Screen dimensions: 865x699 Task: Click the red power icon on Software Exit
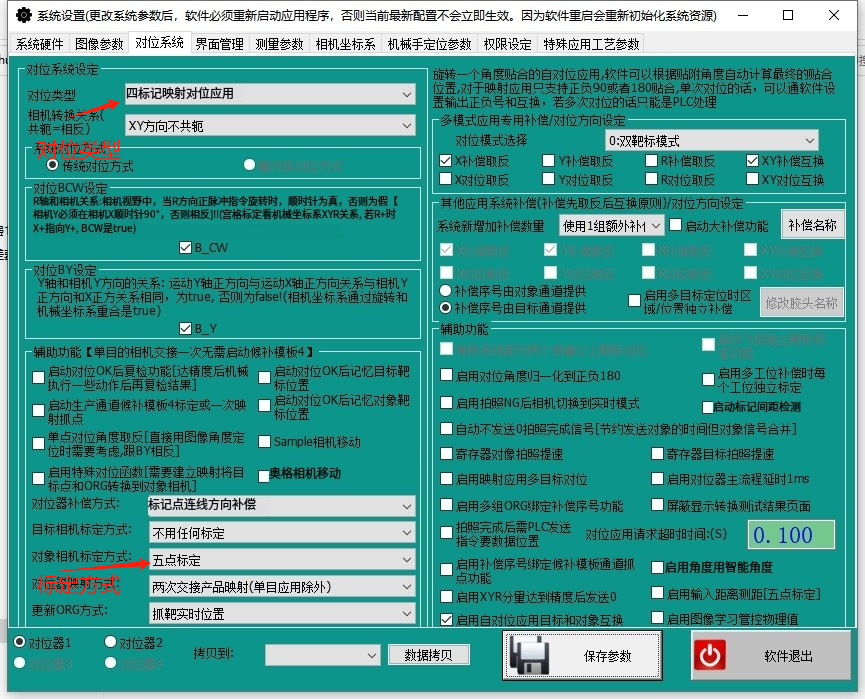point(711,656)
